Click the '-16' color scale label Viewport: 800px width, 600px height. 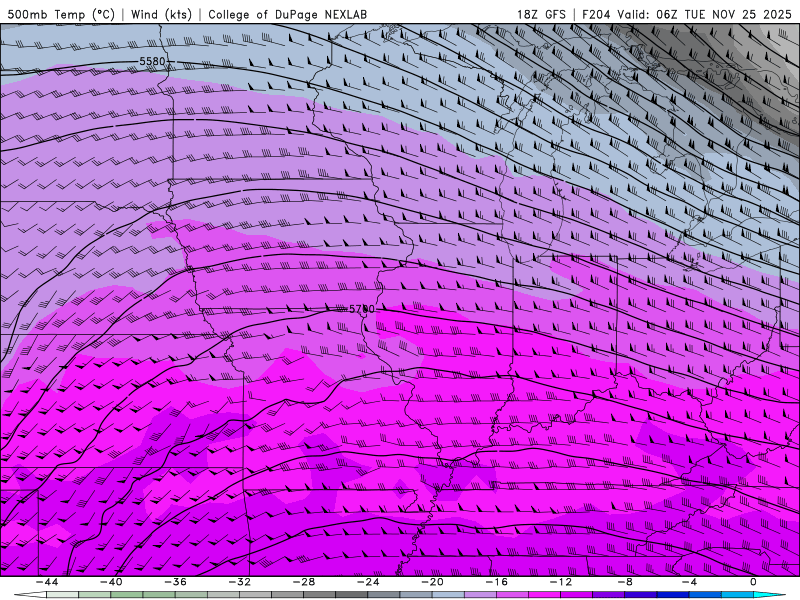(497, 582)
